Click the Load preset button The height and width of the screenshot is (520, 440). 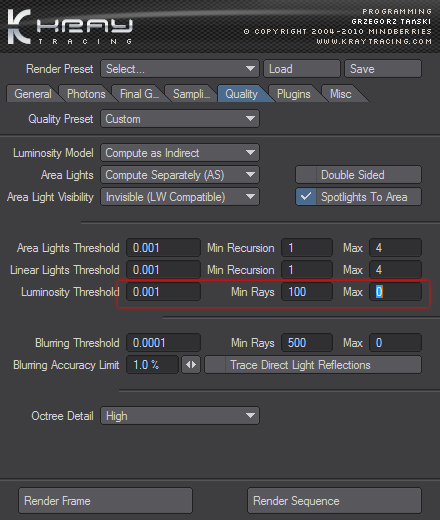pyautogui.click(x=302, y=69)
